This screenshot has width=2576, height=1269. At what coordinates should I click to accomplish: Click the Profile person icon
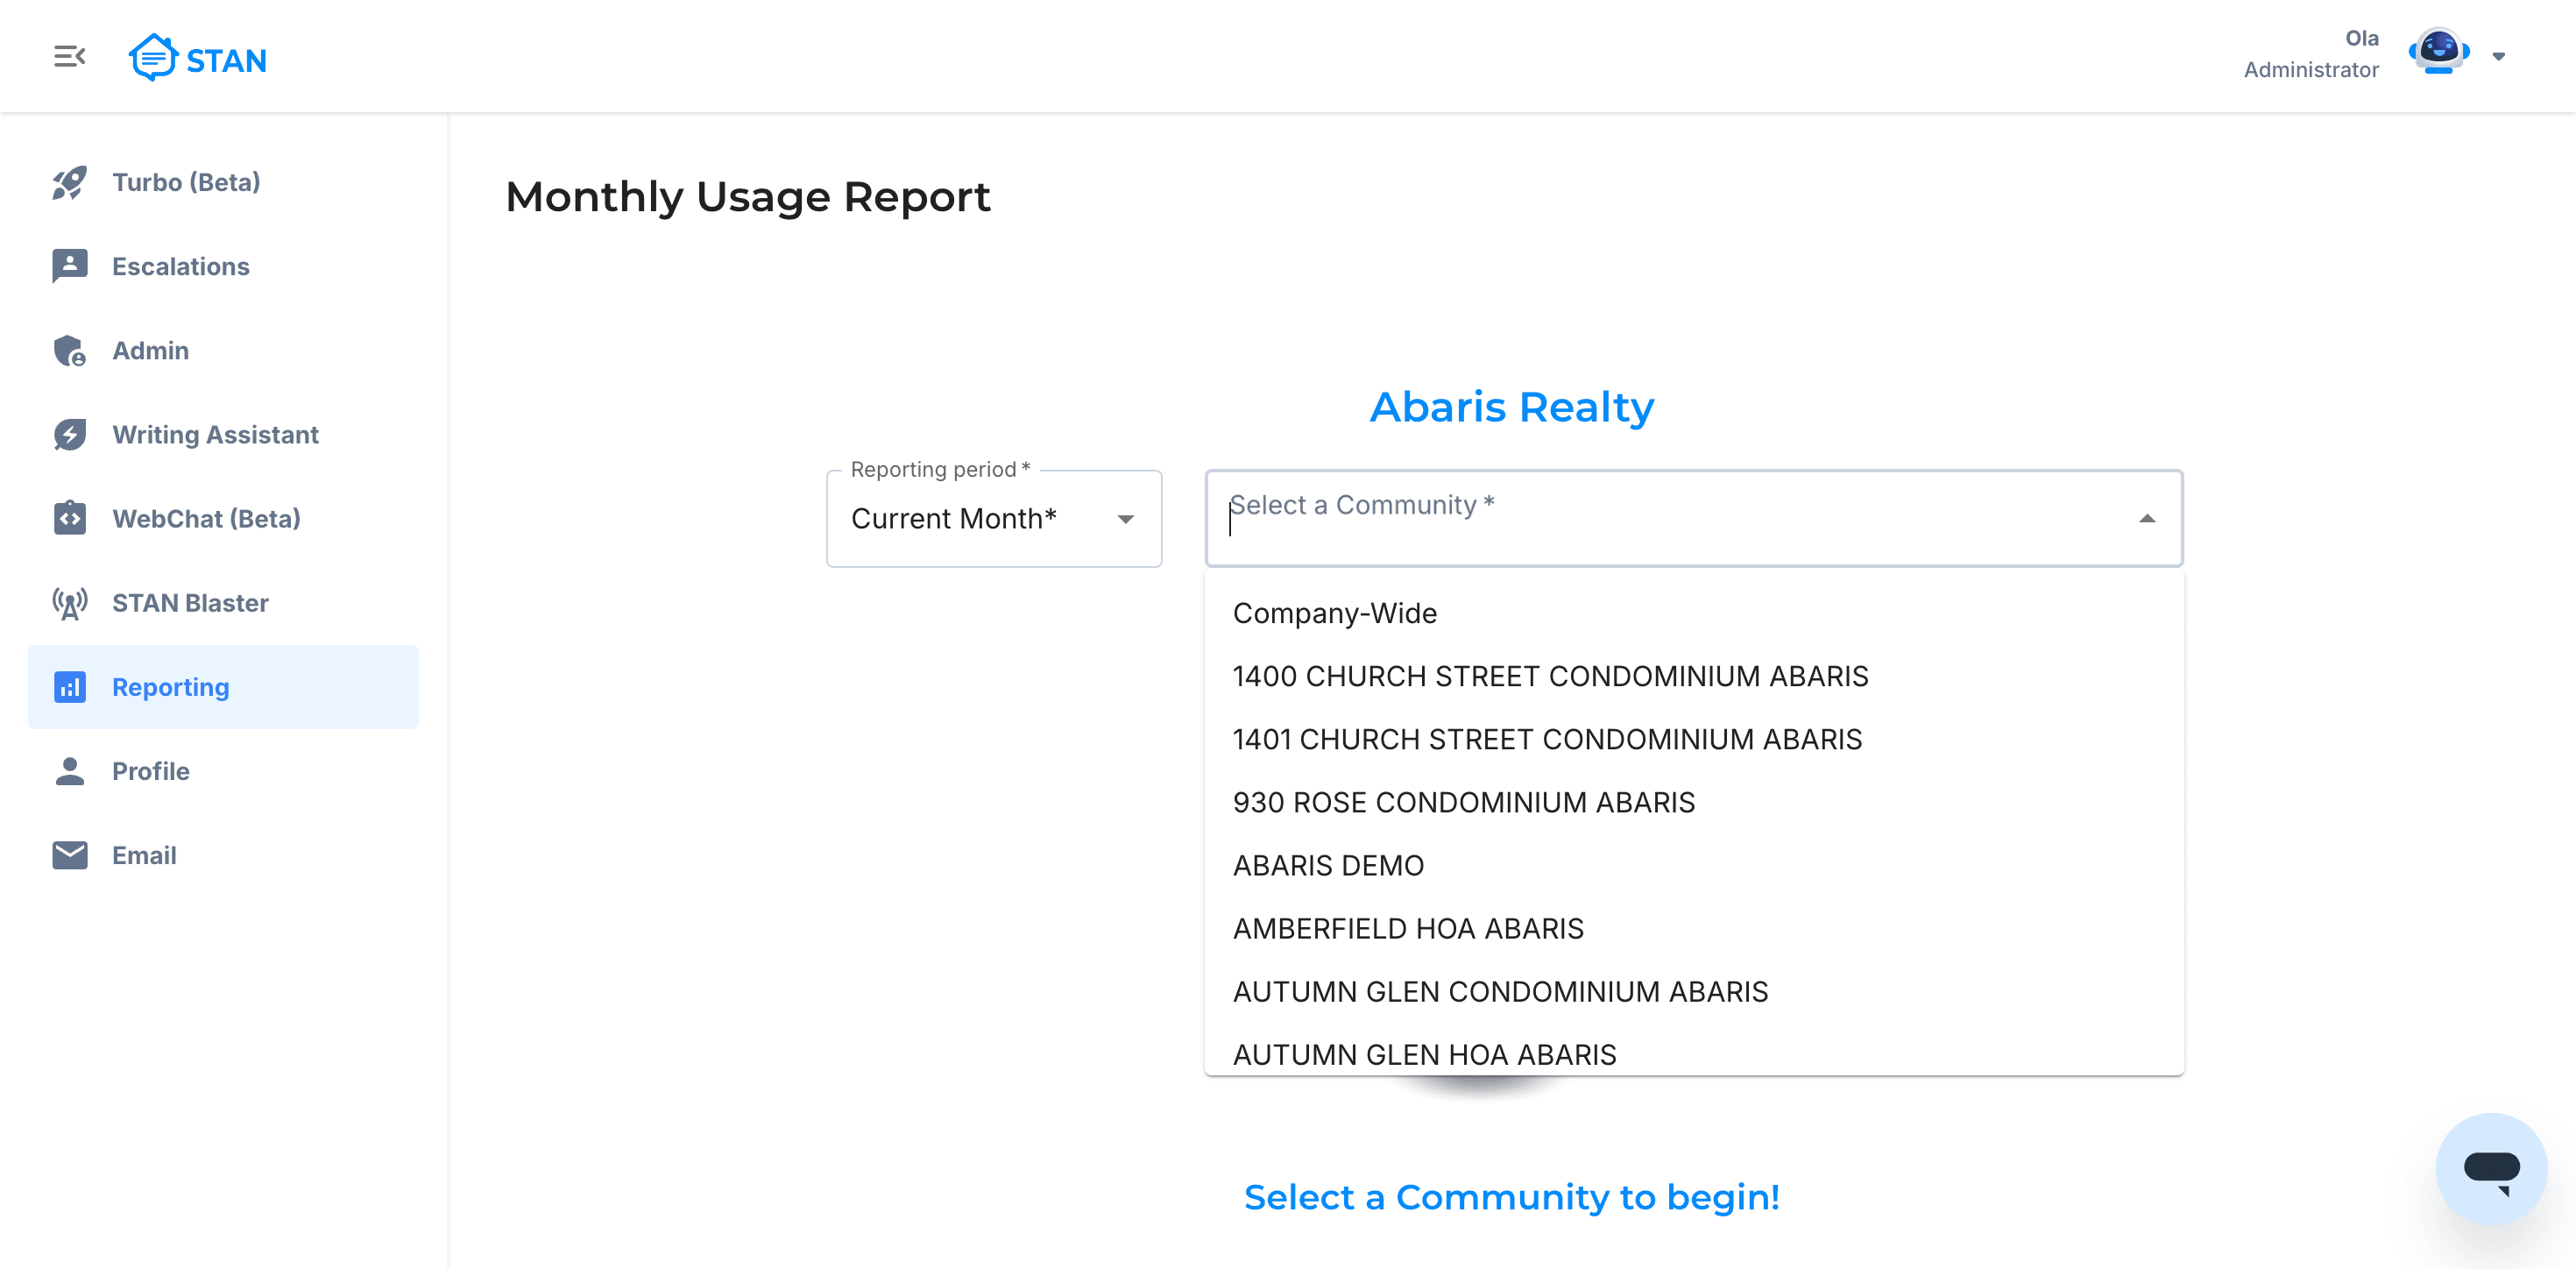tap(69, 771)
